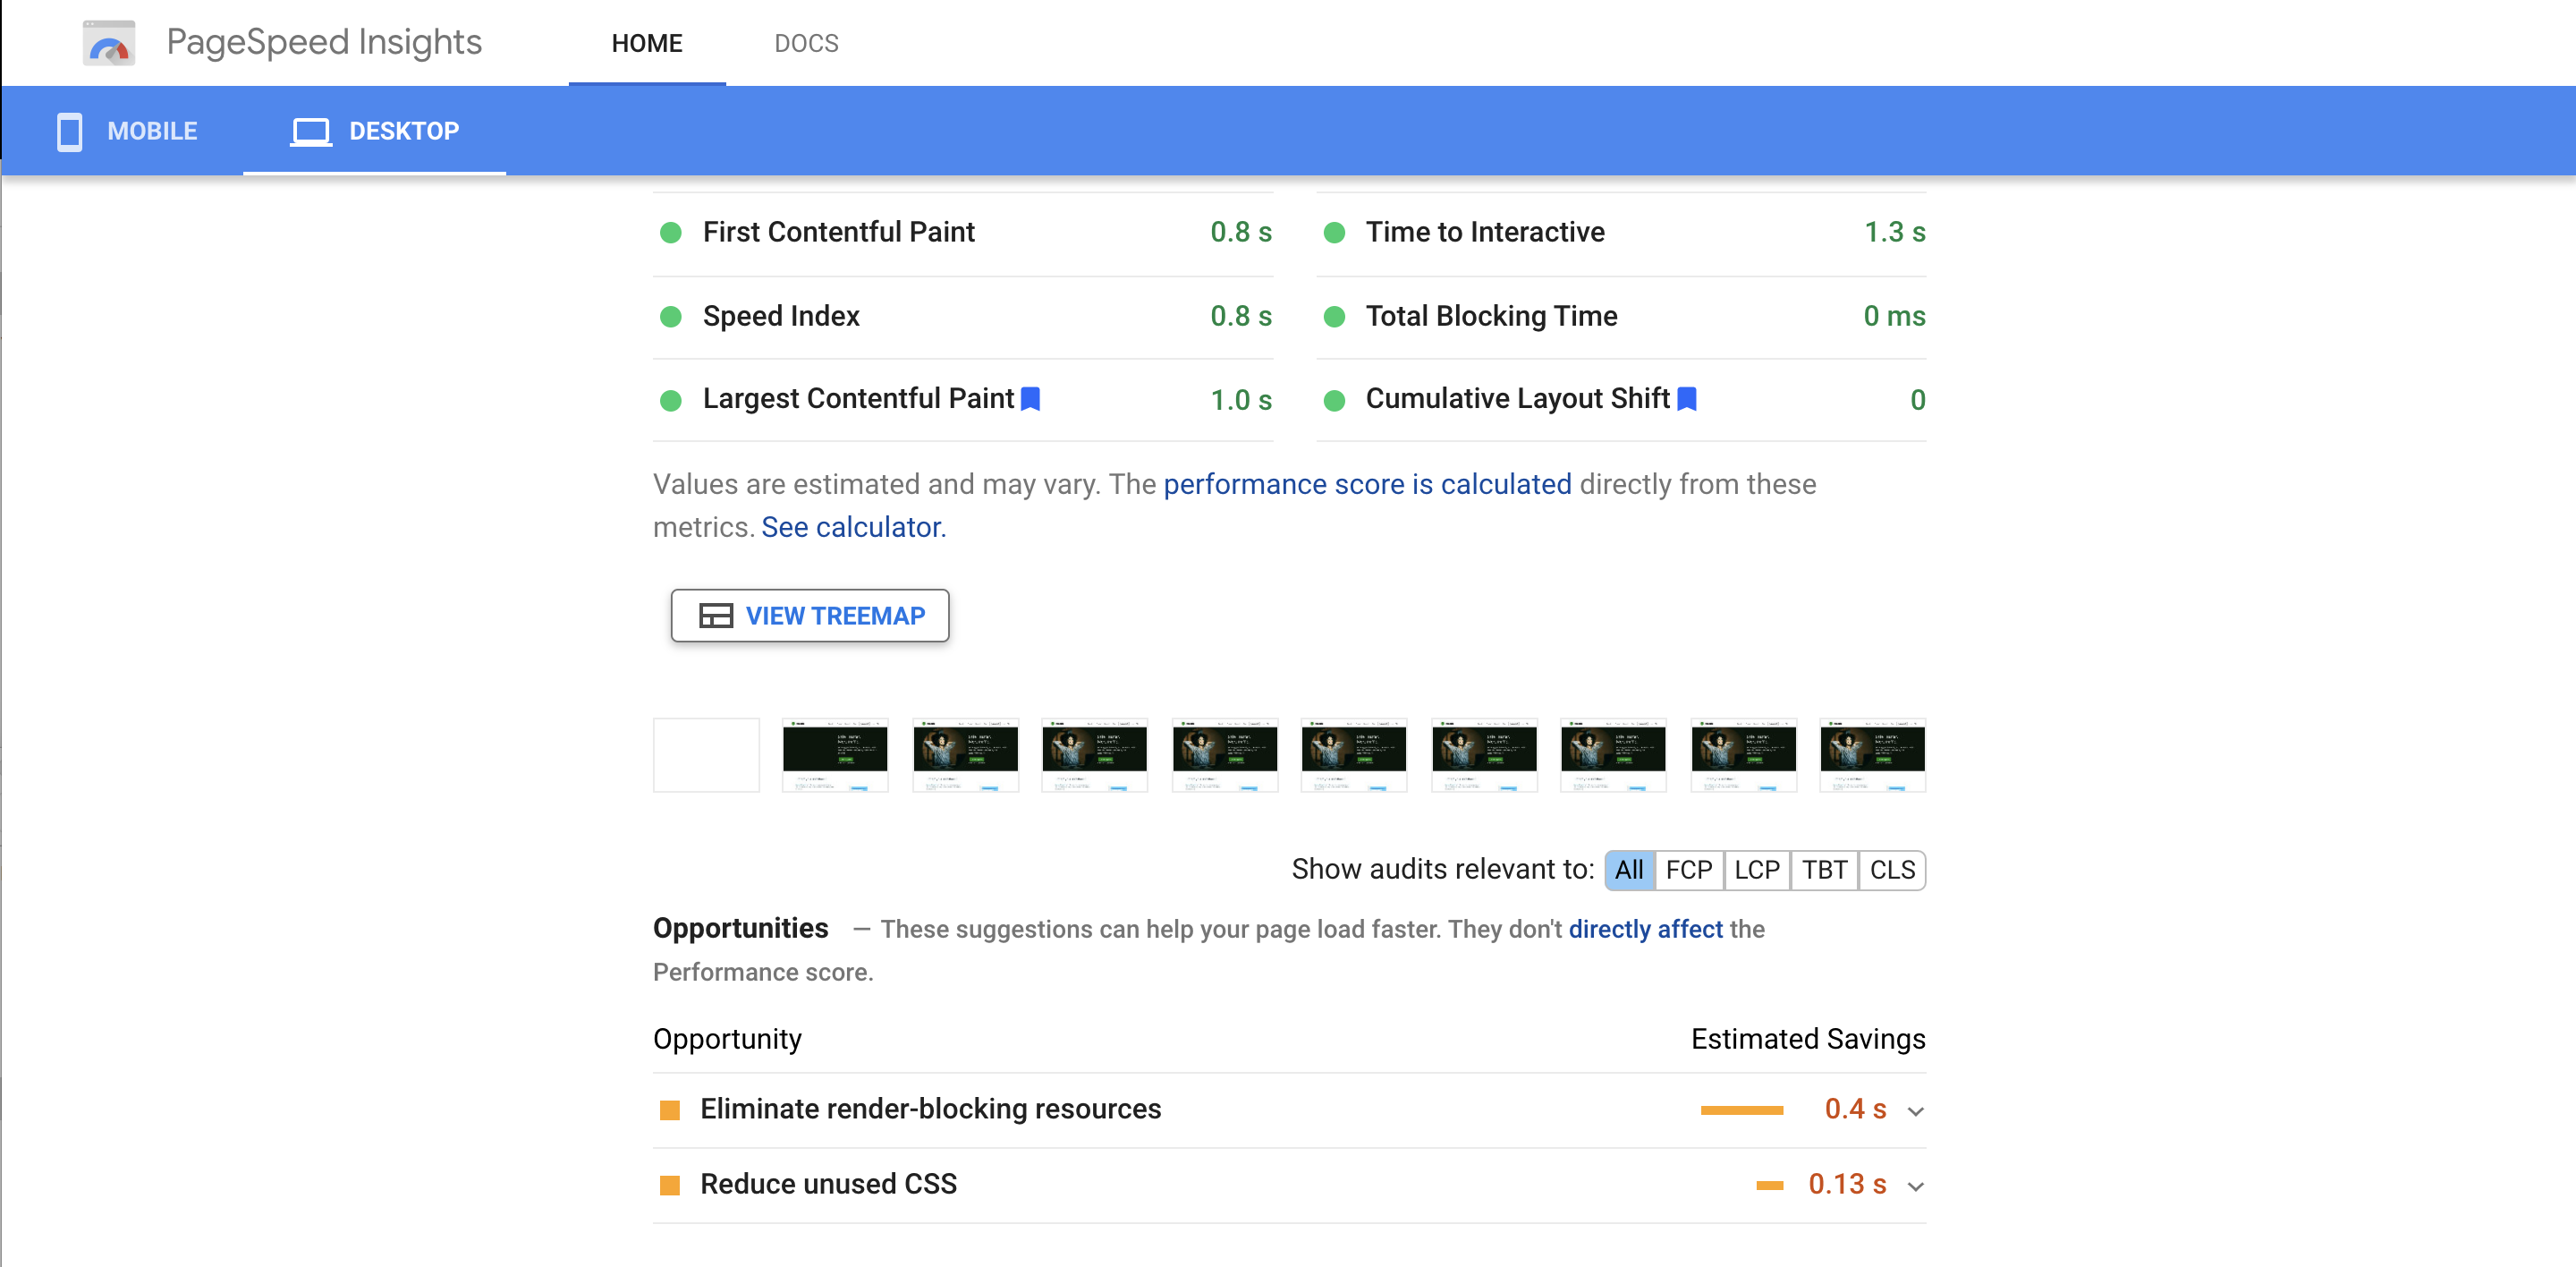Viewport: 2576px width, 1267px height.
Task: Click the green dot icon next to First Contentful Paint
Action: click(x=675, y=232)
